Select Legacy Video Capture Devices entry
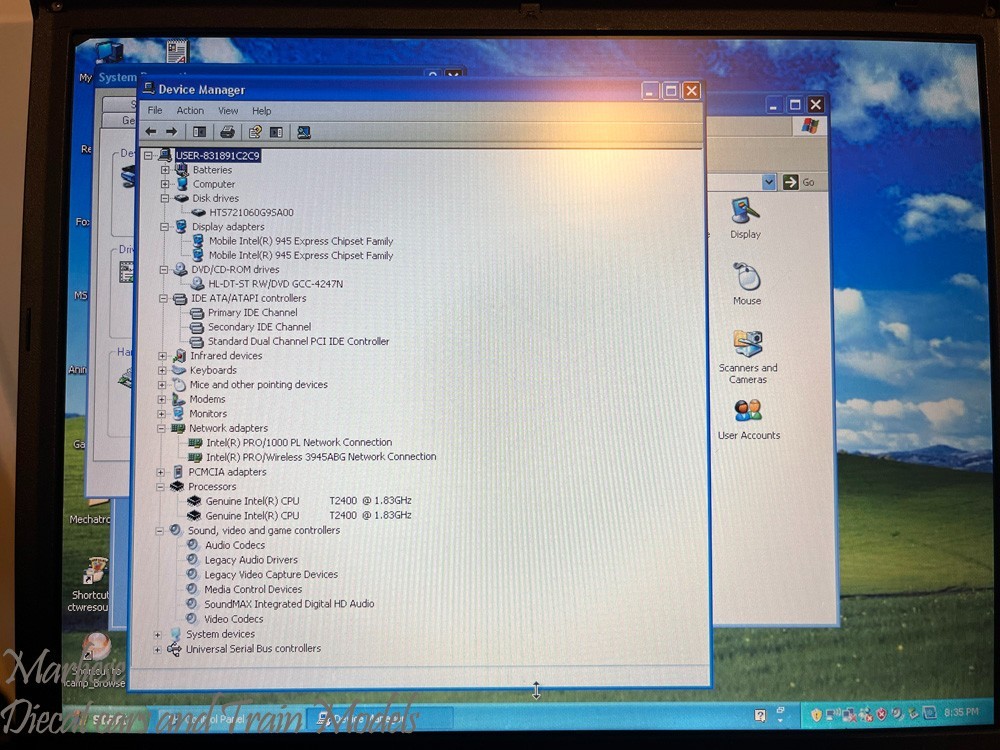The image size is (1000, 750). [x=271, y=574]
